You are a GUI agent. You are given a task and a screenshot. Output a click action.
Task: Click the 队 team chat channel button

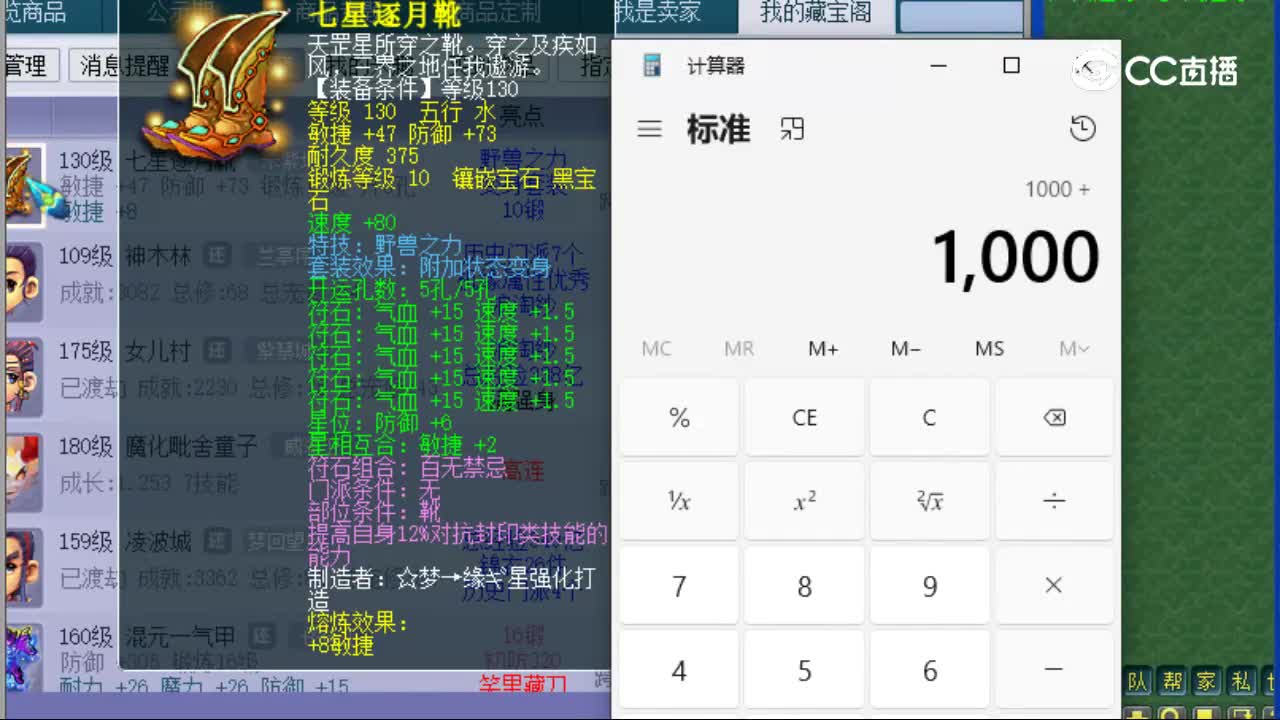(1138, 682)
